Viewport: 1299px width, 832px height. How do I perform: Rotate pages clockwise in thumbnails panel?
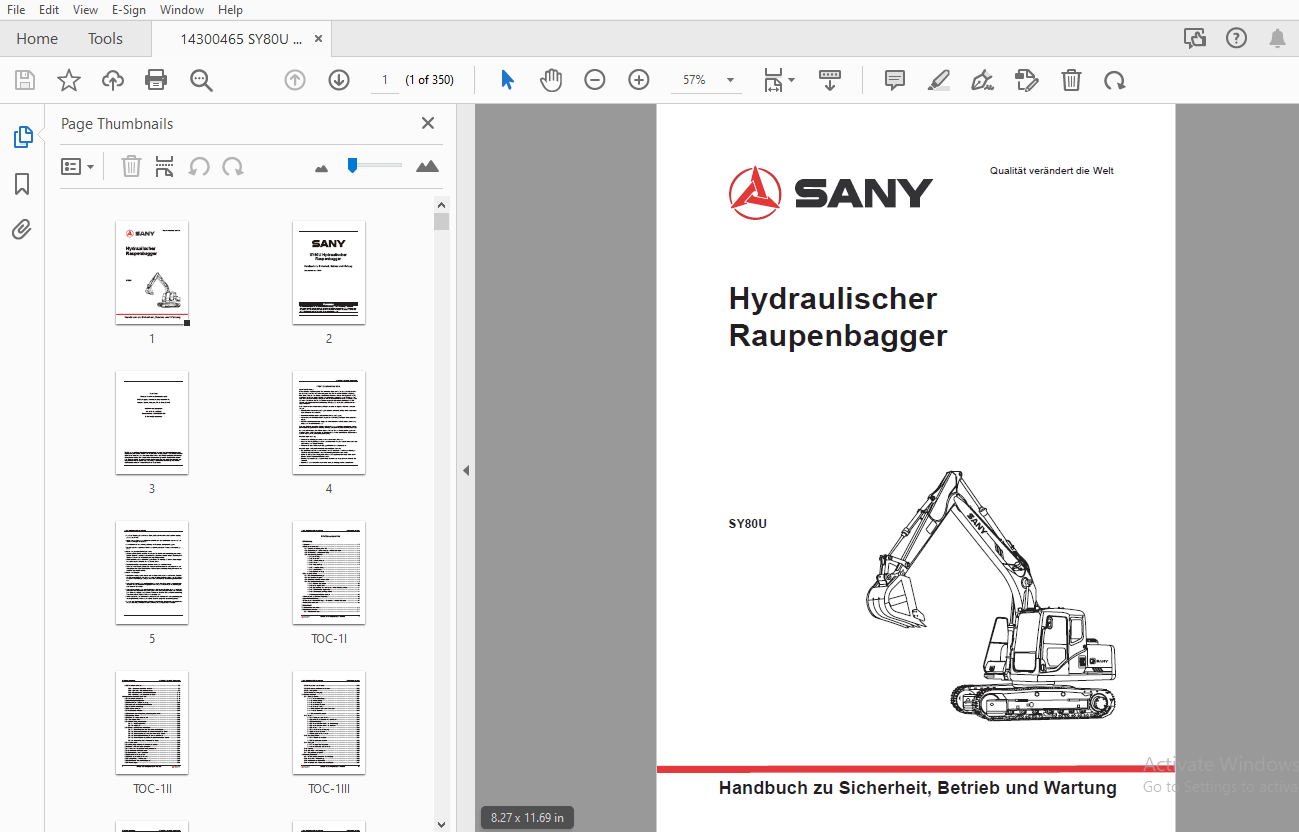pyautogui.click(x=233, y=166)
